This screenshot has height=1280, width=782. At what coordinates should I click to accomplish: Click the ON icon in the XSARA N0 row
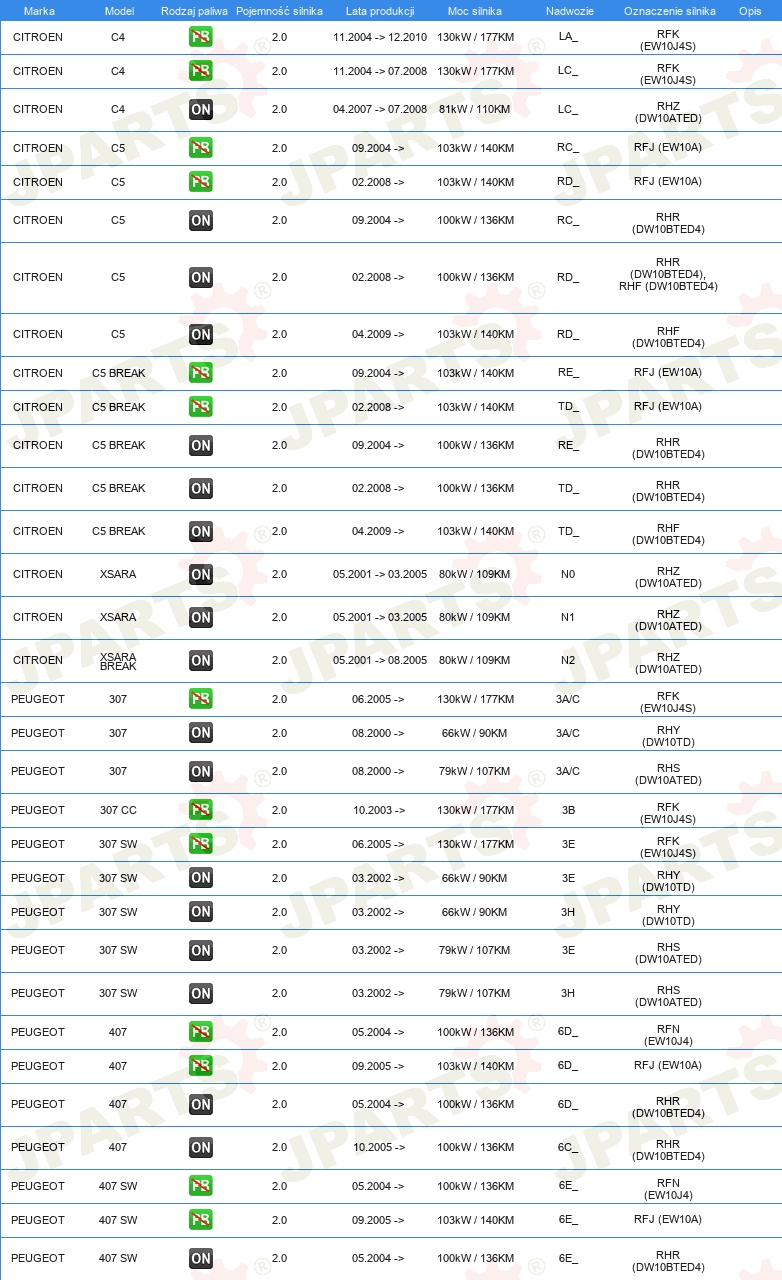click(200, 574)
